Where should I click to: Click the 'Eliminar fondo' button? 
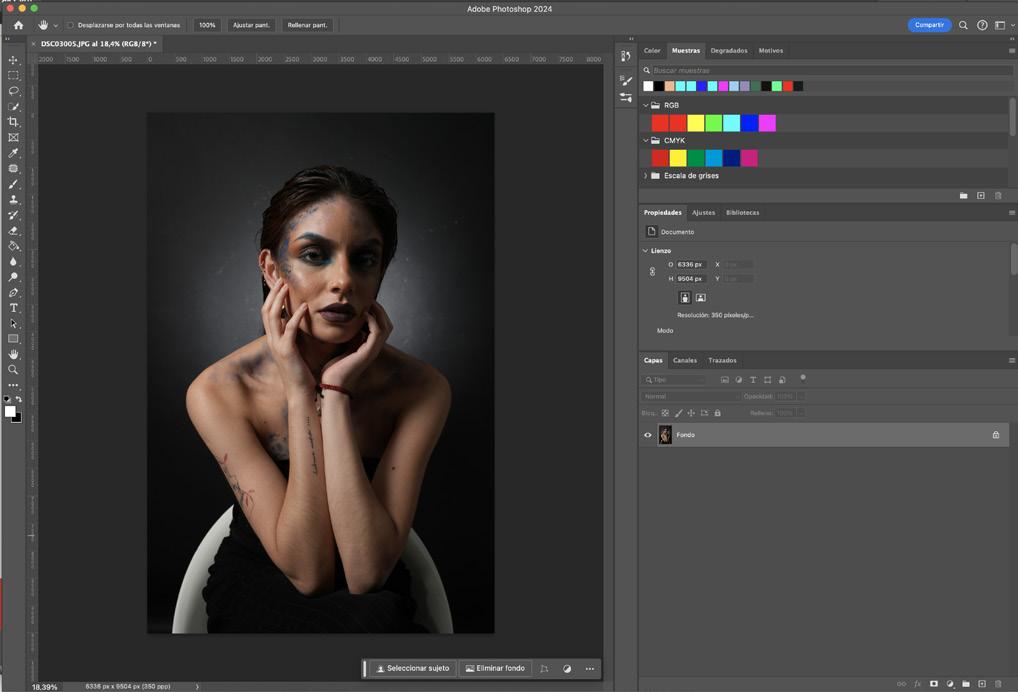point(495,668)
